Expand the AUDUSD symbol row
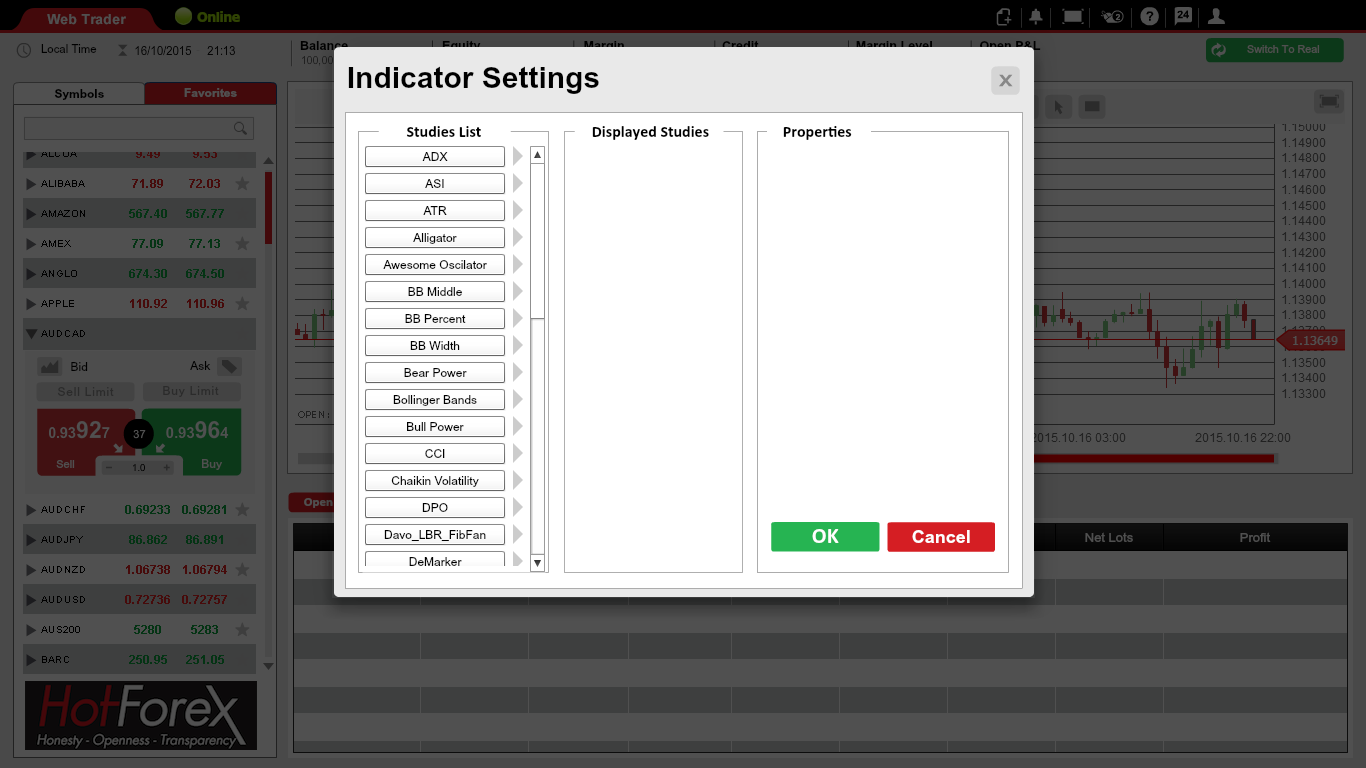 (31, 600)
